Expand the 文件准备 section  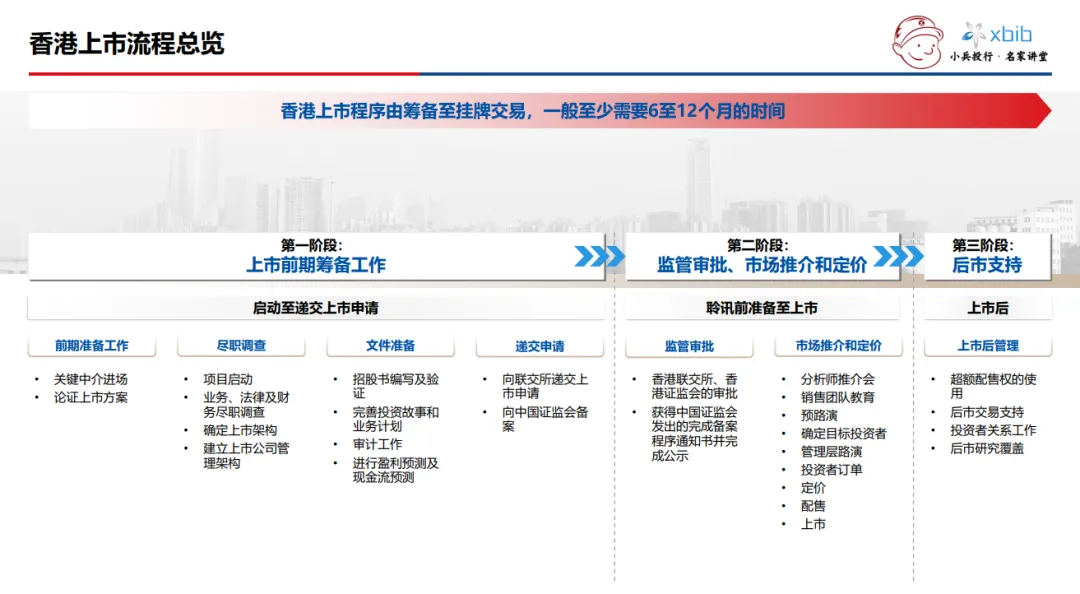[x=390, y=345]
